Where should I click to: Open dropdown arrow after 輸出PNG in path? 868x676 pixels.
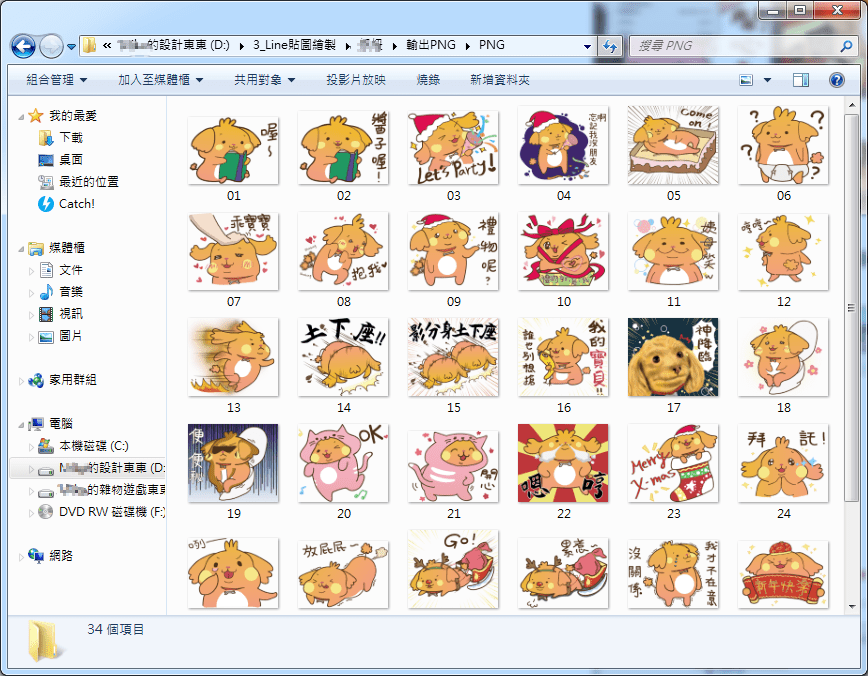468,46
